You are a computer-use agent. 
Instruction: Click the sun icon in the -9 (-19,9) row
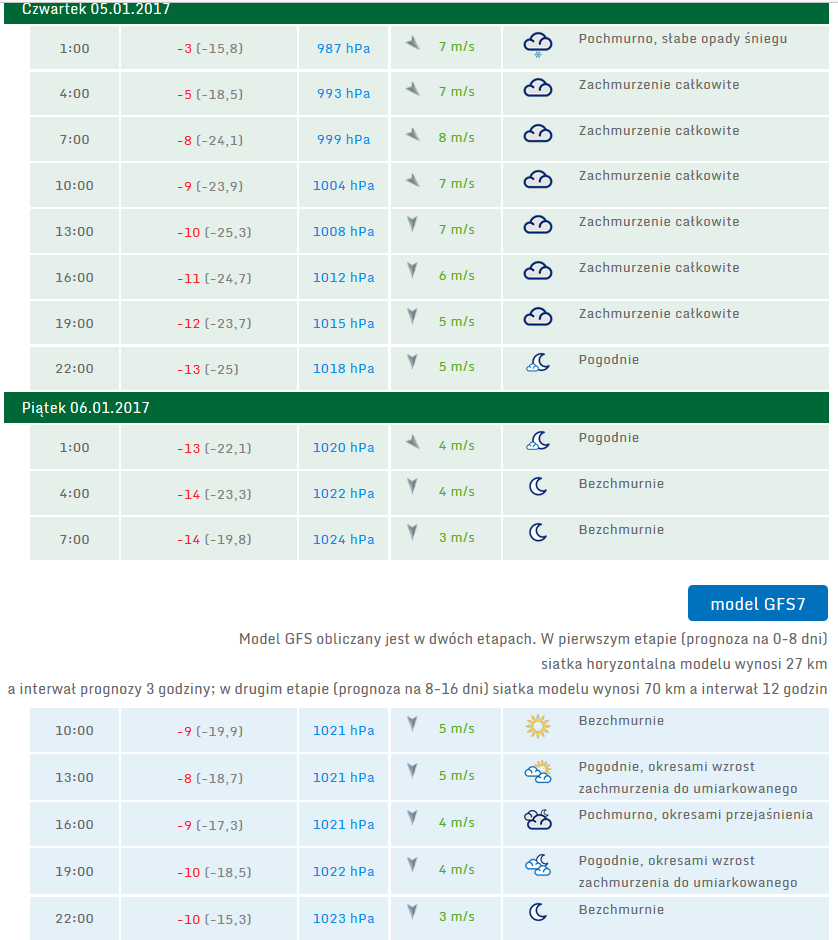pos(538,726)
